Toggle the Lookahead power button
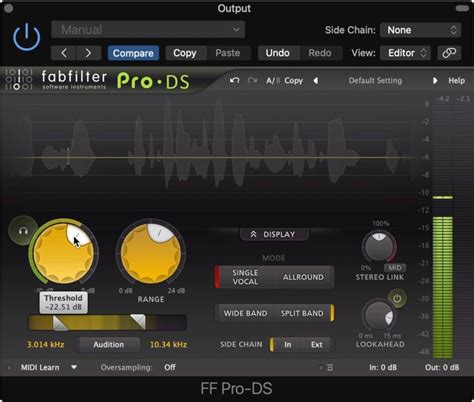474x402 pixels. click(x=397, y=298)
